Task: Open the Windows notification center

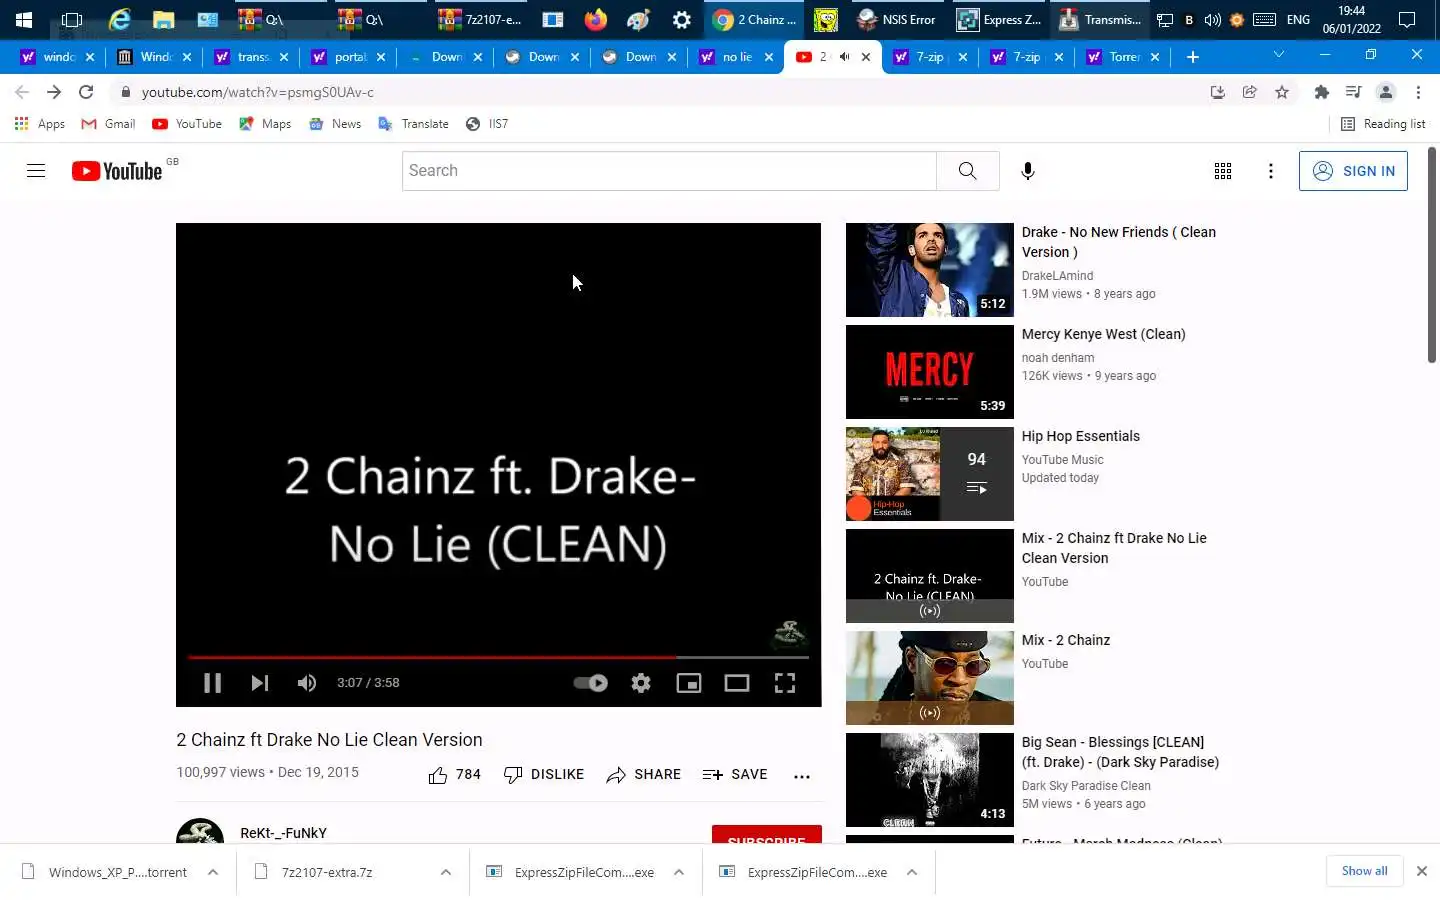Action: point(1407,19)
